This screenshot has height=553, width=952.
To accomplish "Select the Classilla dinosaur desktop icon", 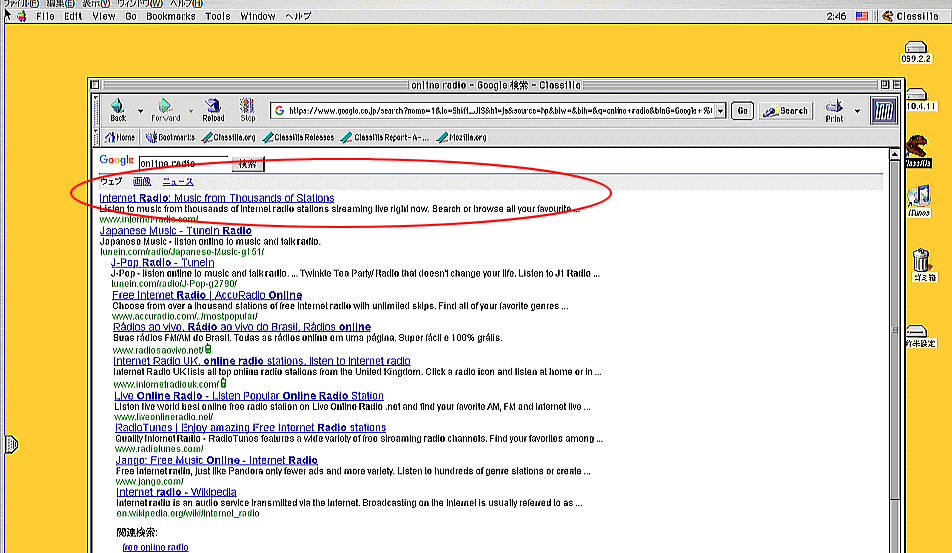I will [x=917, y=150].
